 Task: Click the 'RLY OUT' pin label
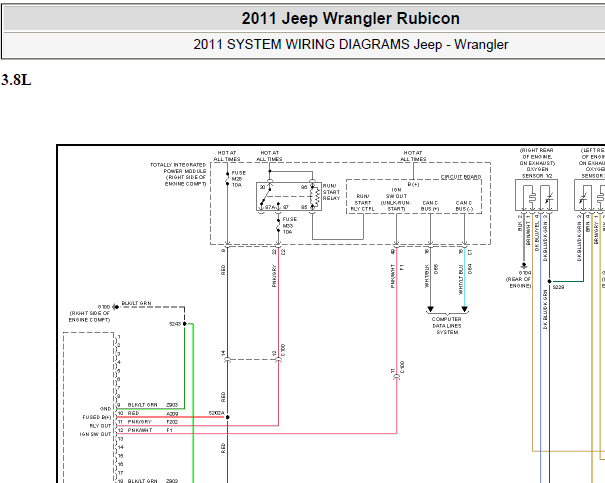click(100, 426)
